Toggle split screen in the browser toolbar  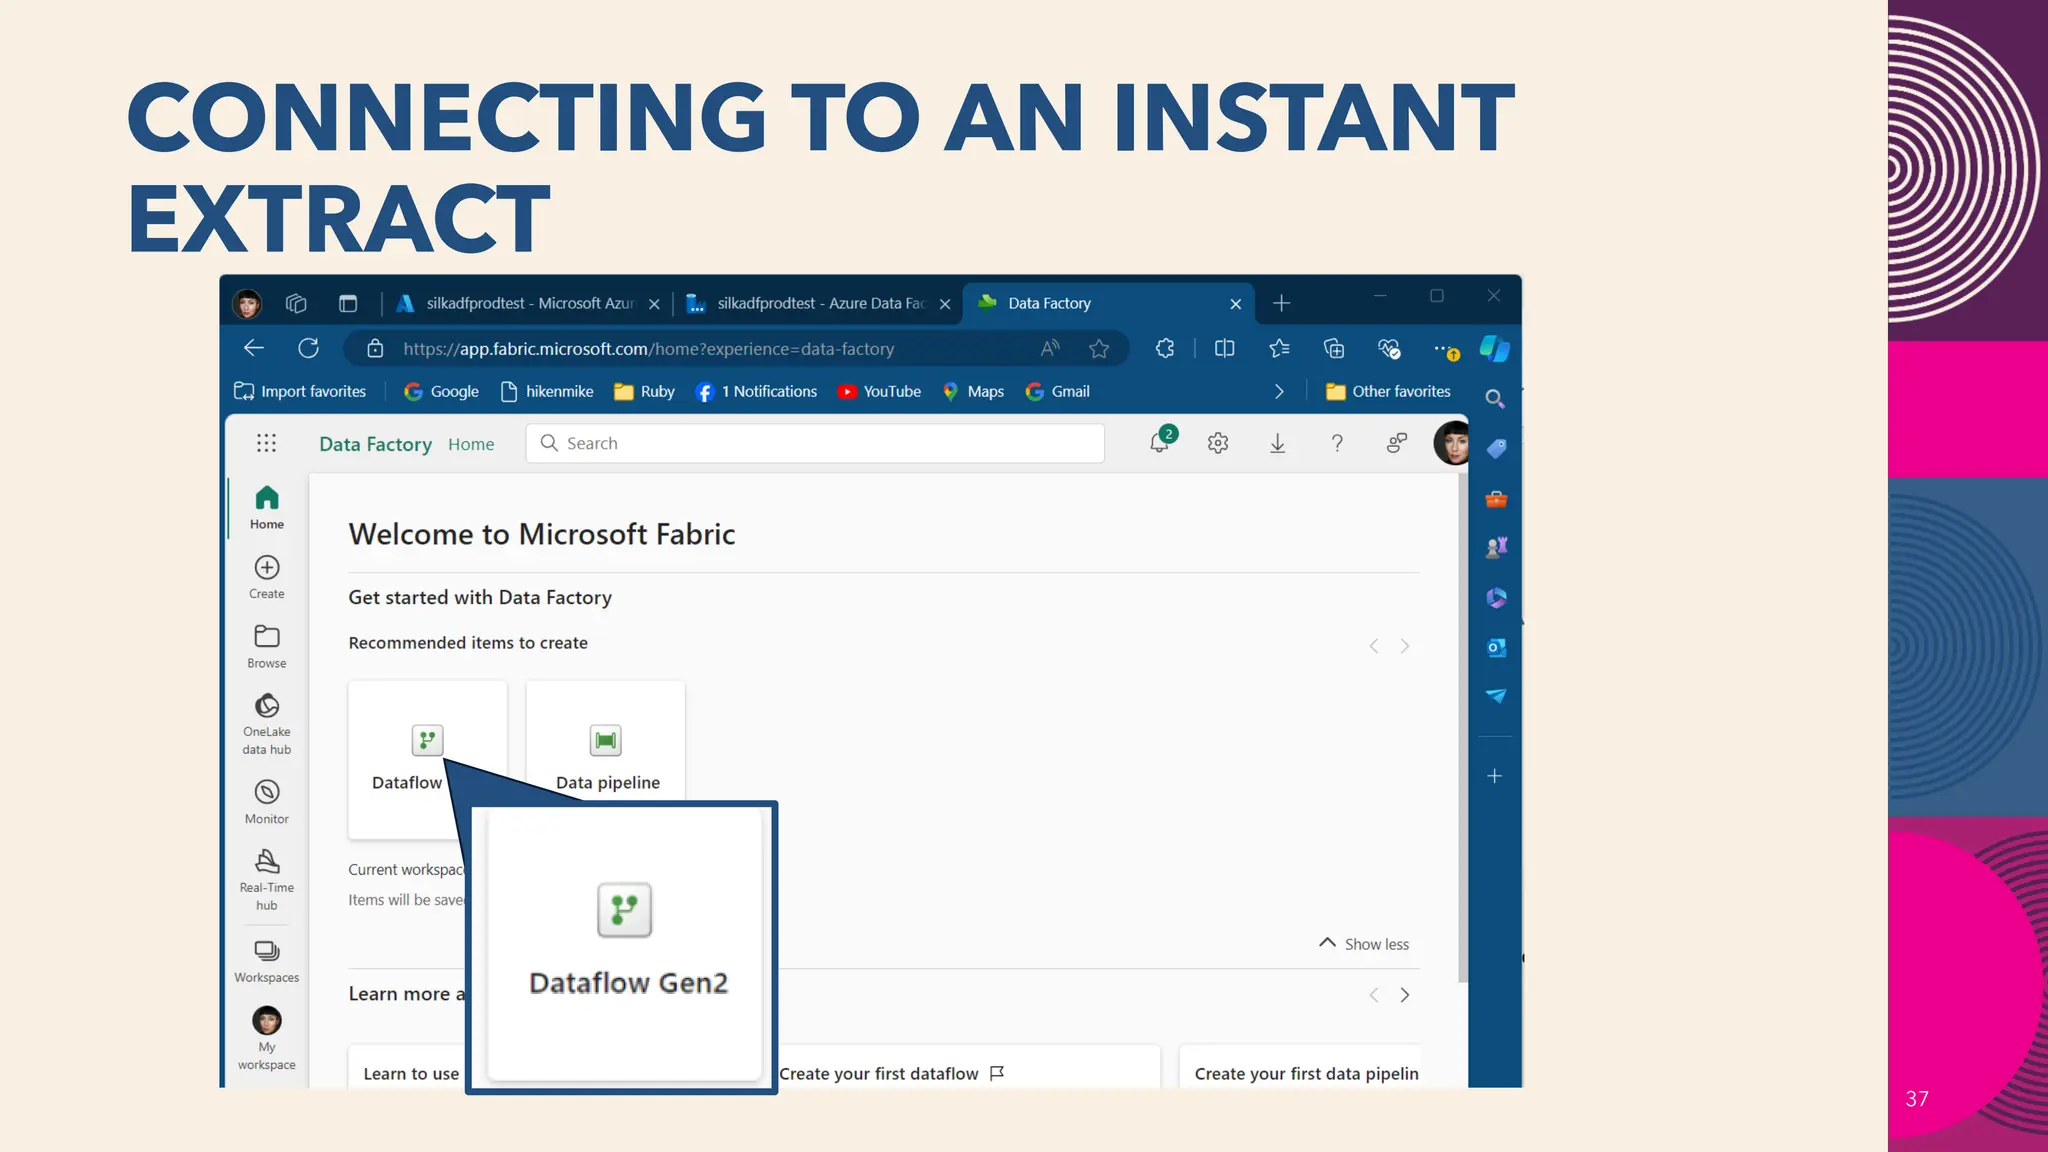[x=1224, y=348]
